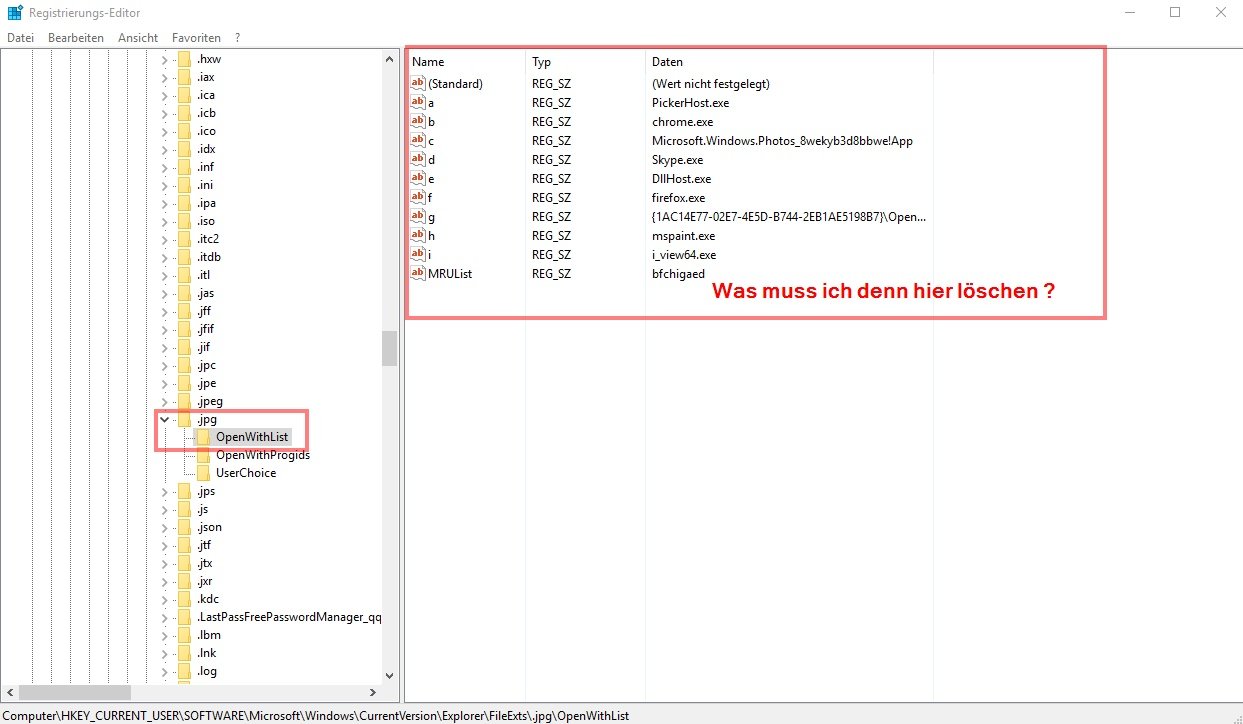Click the tree scroll-right arrow

(x=372, y=692)
